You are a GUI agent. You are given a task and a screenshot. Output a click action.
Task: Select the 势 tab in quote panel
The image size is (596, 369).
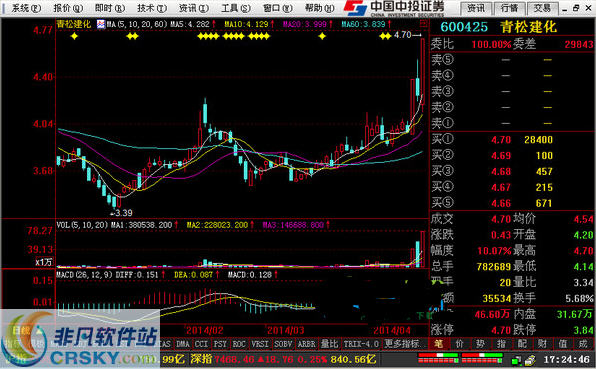[x=480, y=344]
